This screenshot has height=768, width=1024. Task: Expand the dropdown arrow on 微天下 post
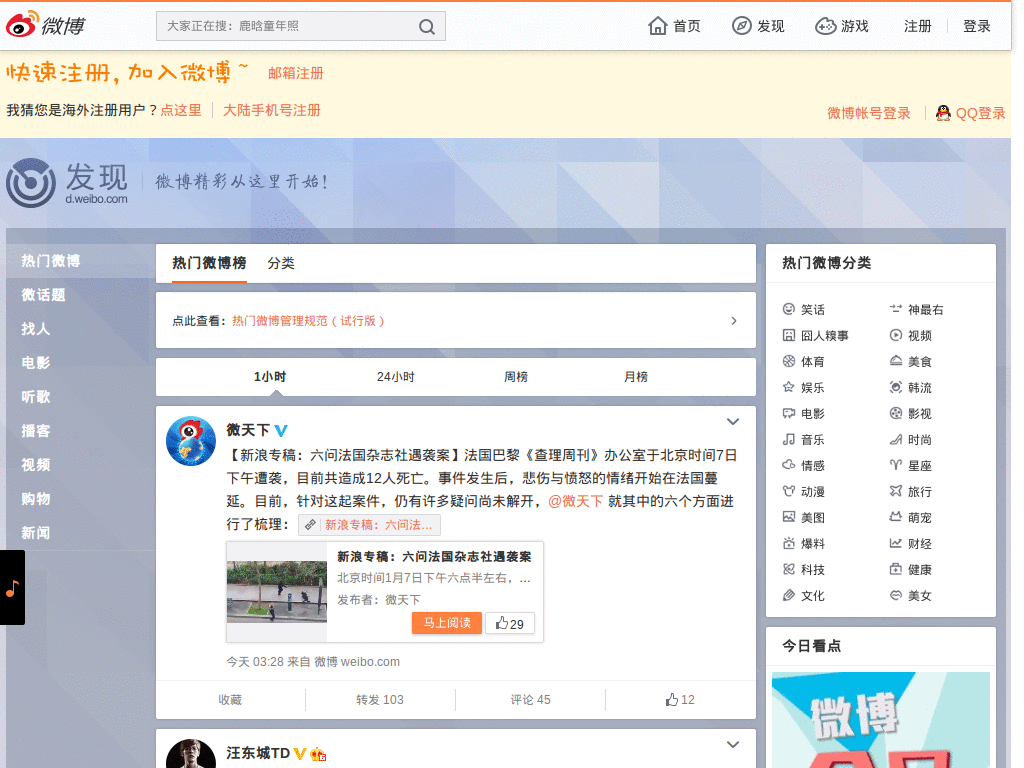click(733, 422)
